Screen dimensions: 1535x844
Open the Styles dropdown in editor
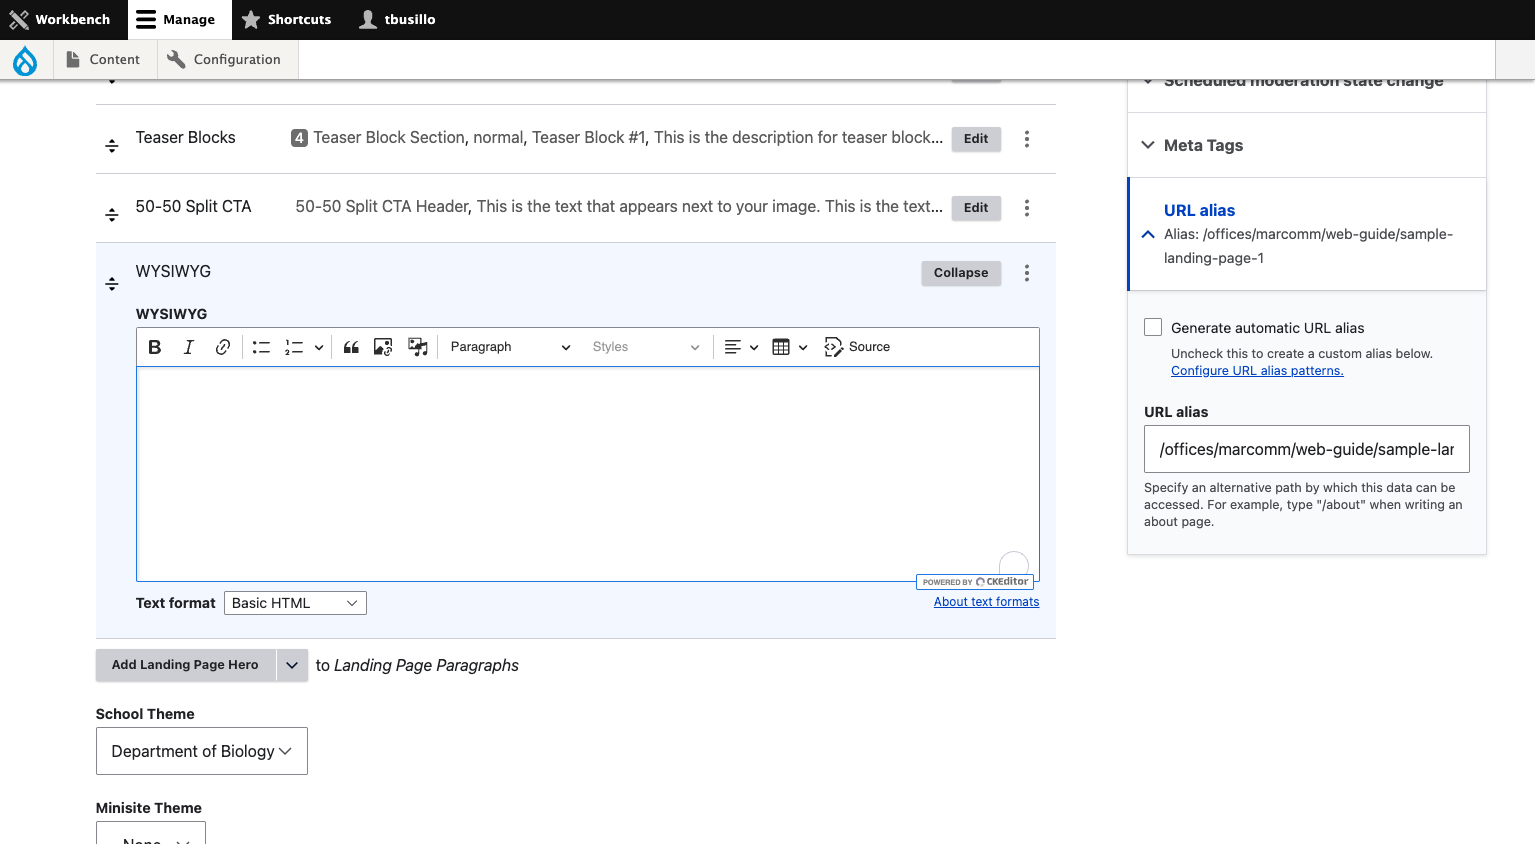(x=645, y=347)
